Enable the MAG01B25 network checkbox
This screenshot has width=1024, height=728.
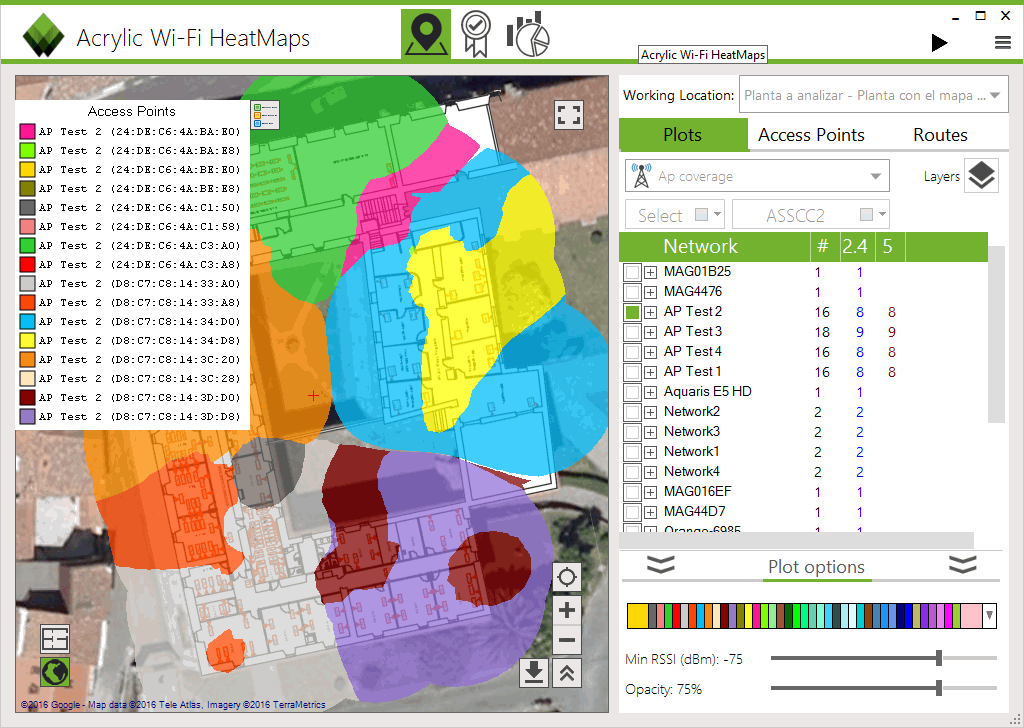click(632, 272)
